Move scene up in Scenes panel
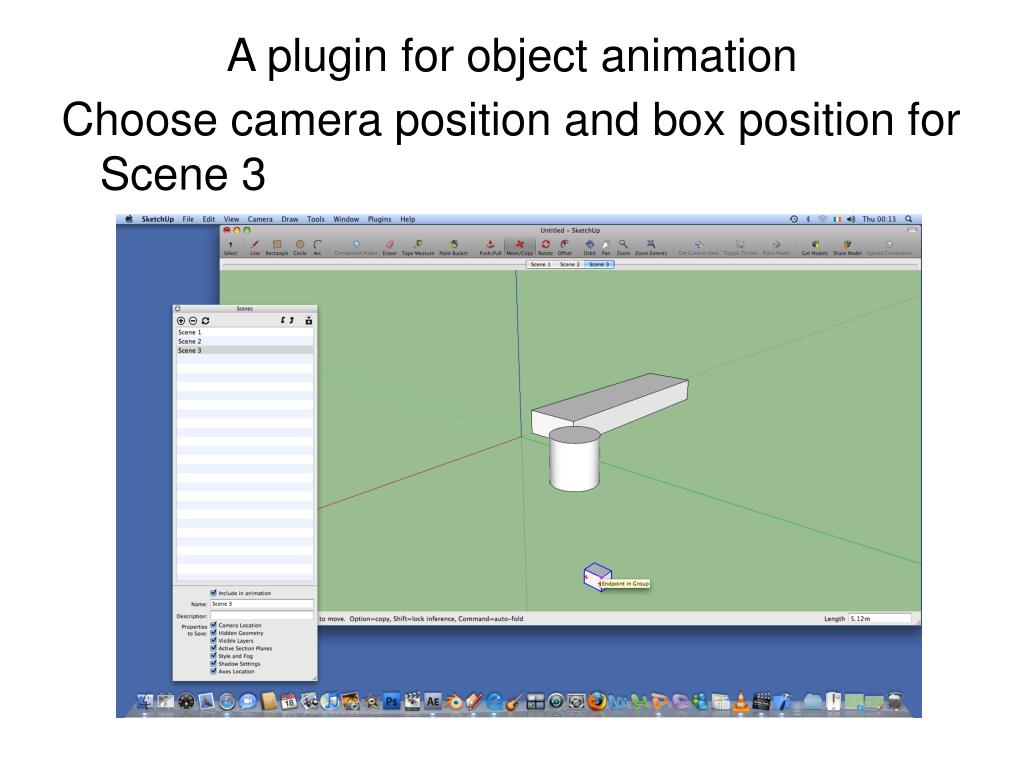 tap(291, 321)
